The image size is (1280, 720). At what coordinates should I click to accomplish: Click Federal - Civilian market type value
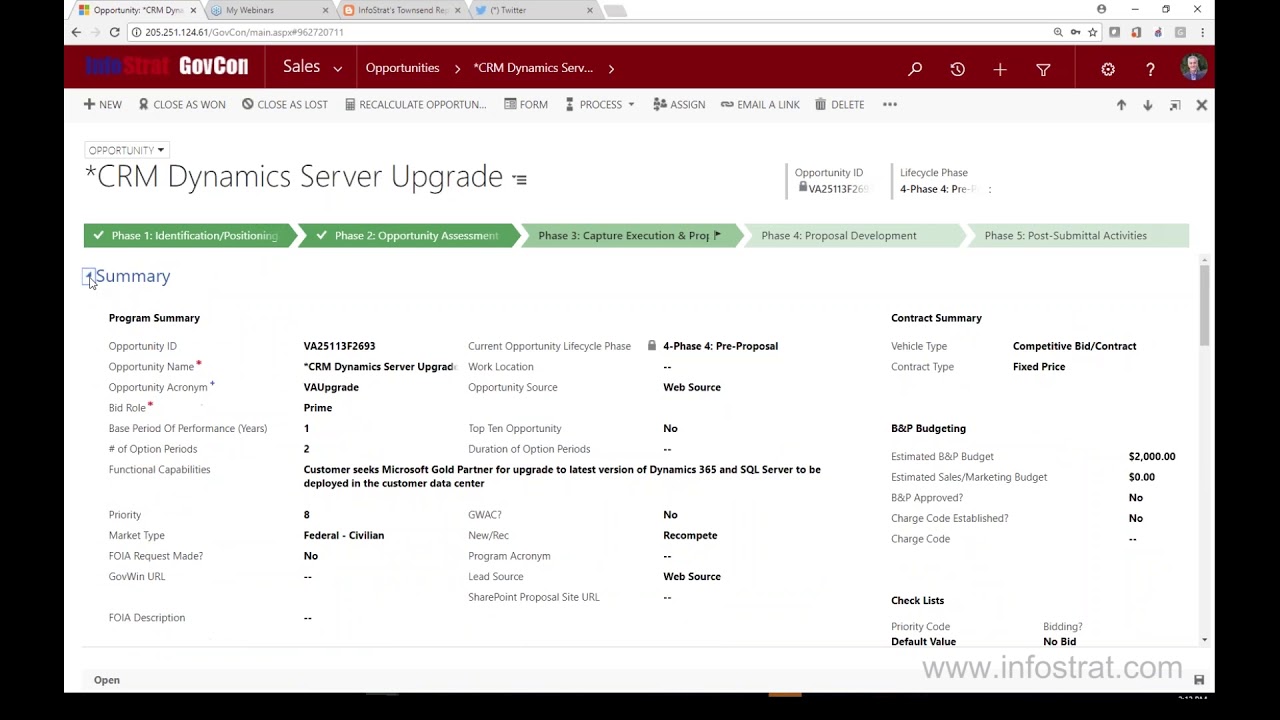344,536
